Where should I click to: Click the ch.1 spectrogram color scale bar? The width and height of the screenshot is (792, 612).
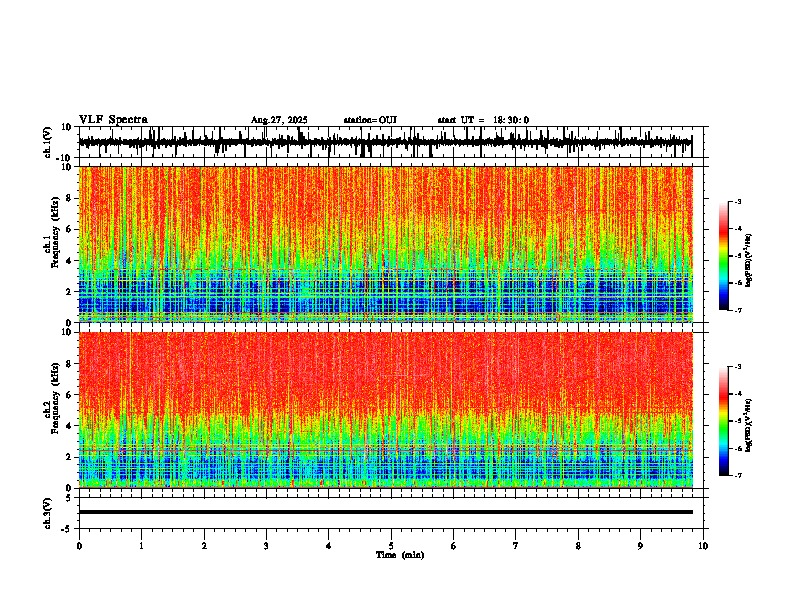[723, 256]
